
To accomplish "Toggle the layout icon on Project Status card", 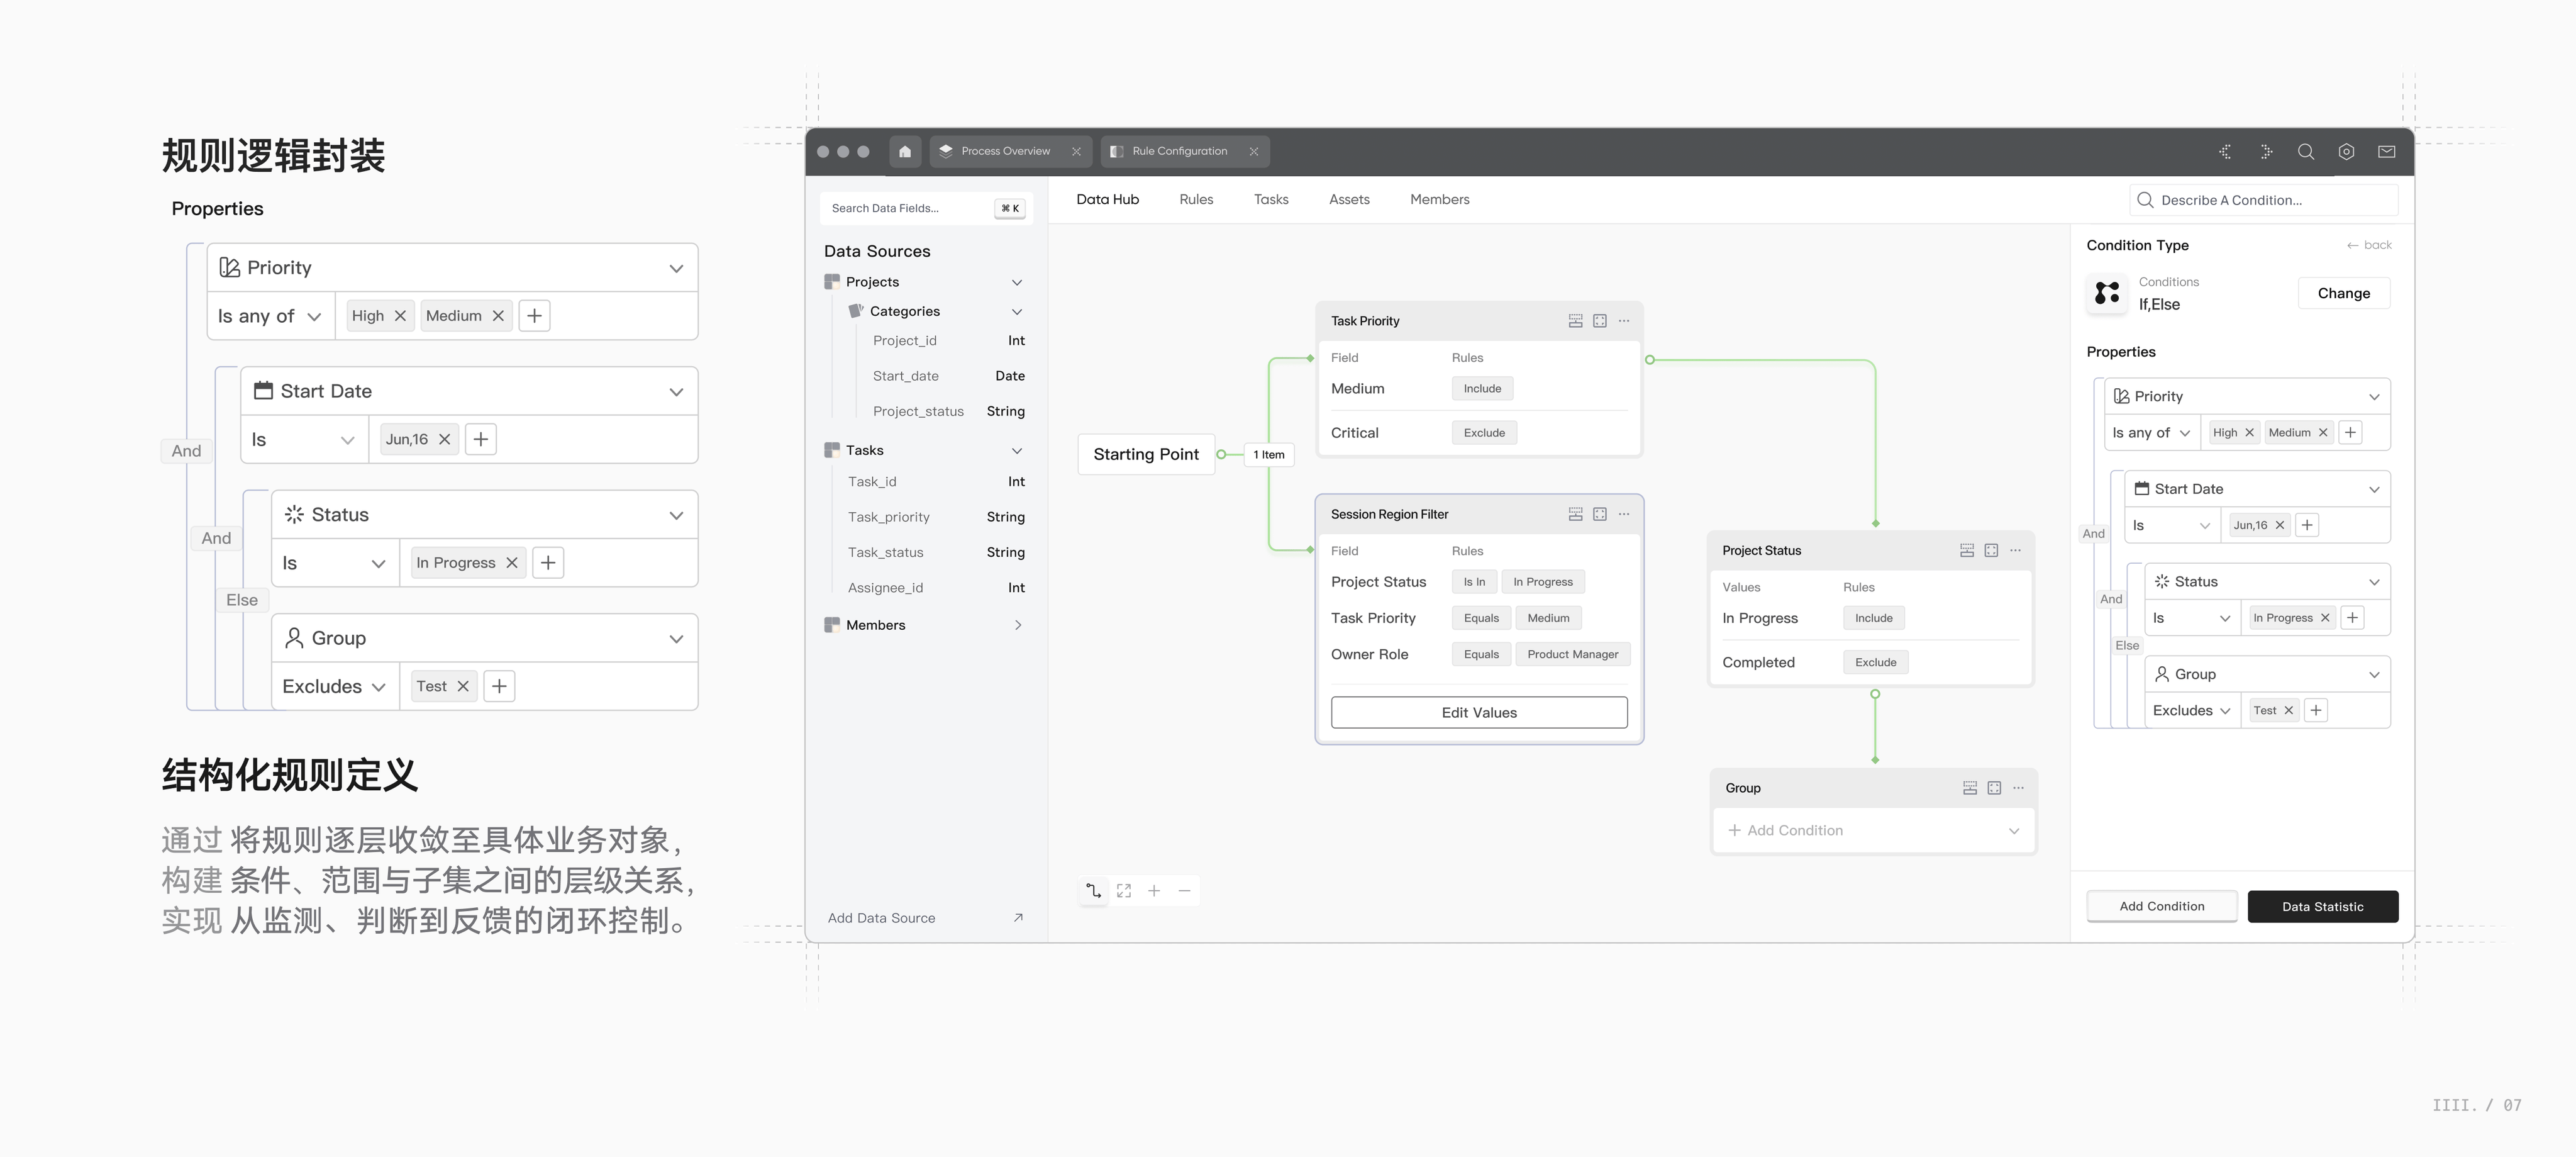I will coord(1966,551).
